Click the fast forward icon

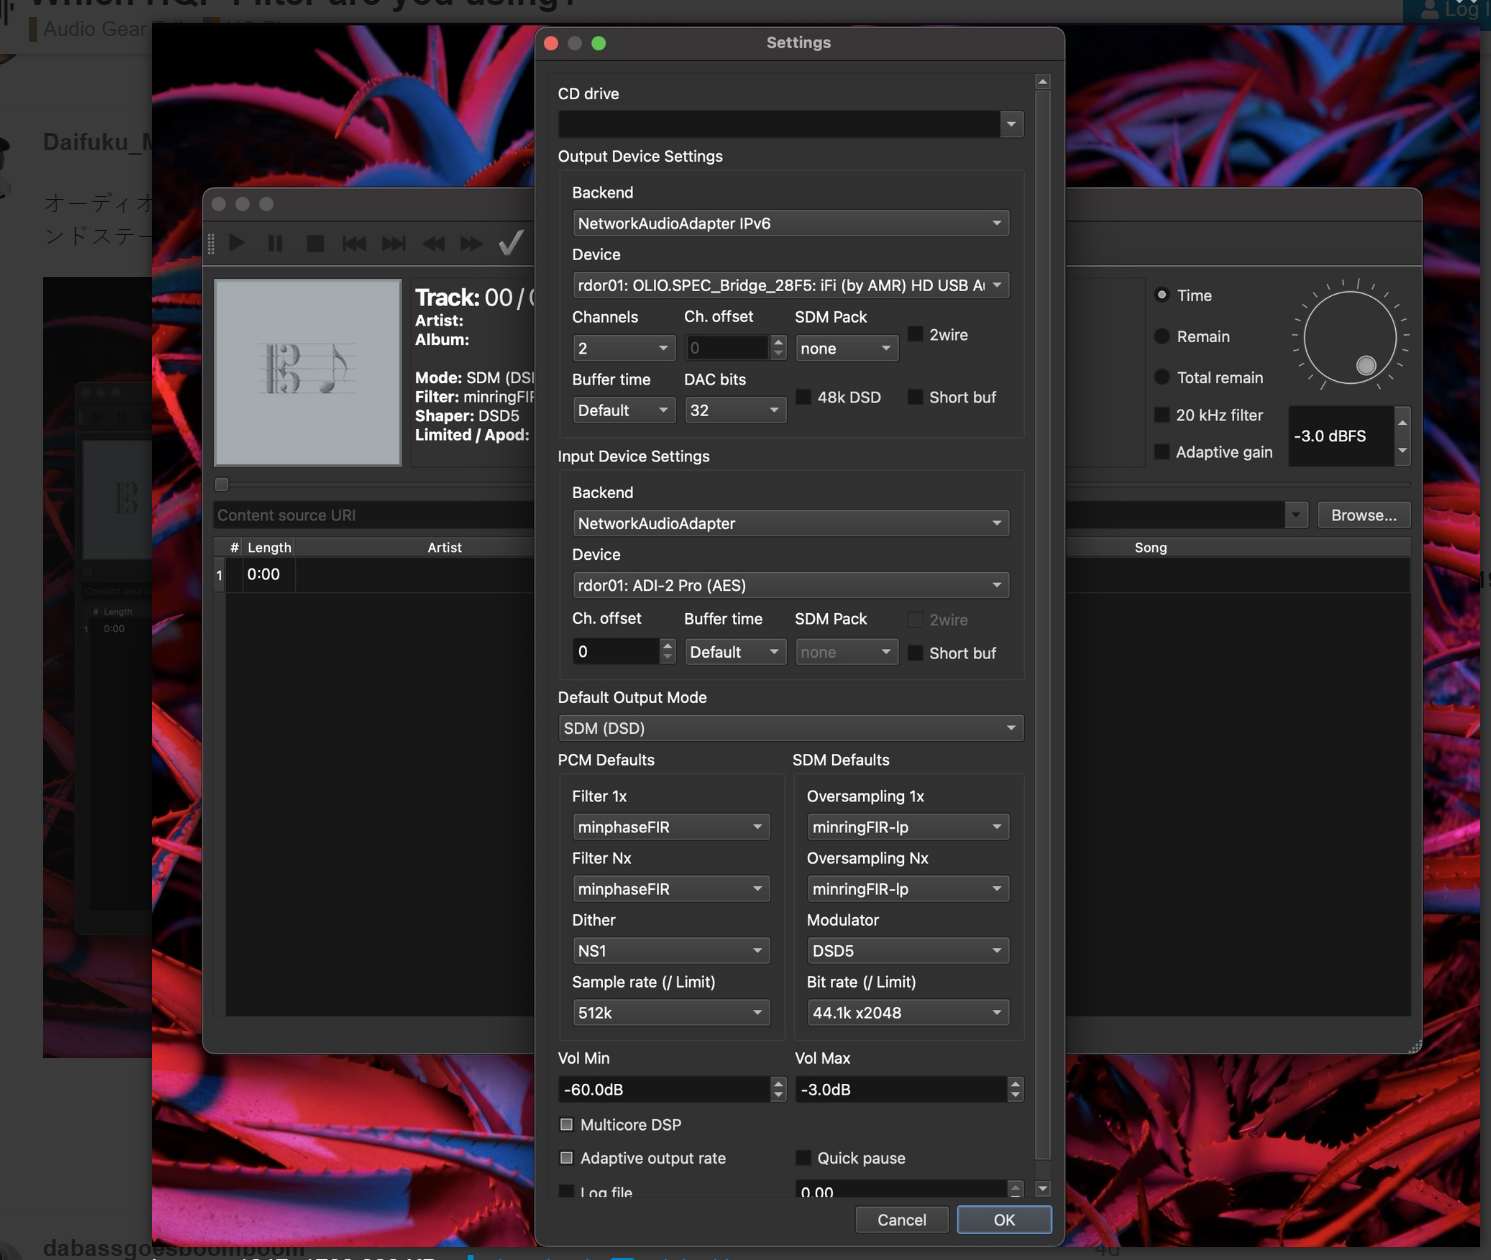[471, 243]
